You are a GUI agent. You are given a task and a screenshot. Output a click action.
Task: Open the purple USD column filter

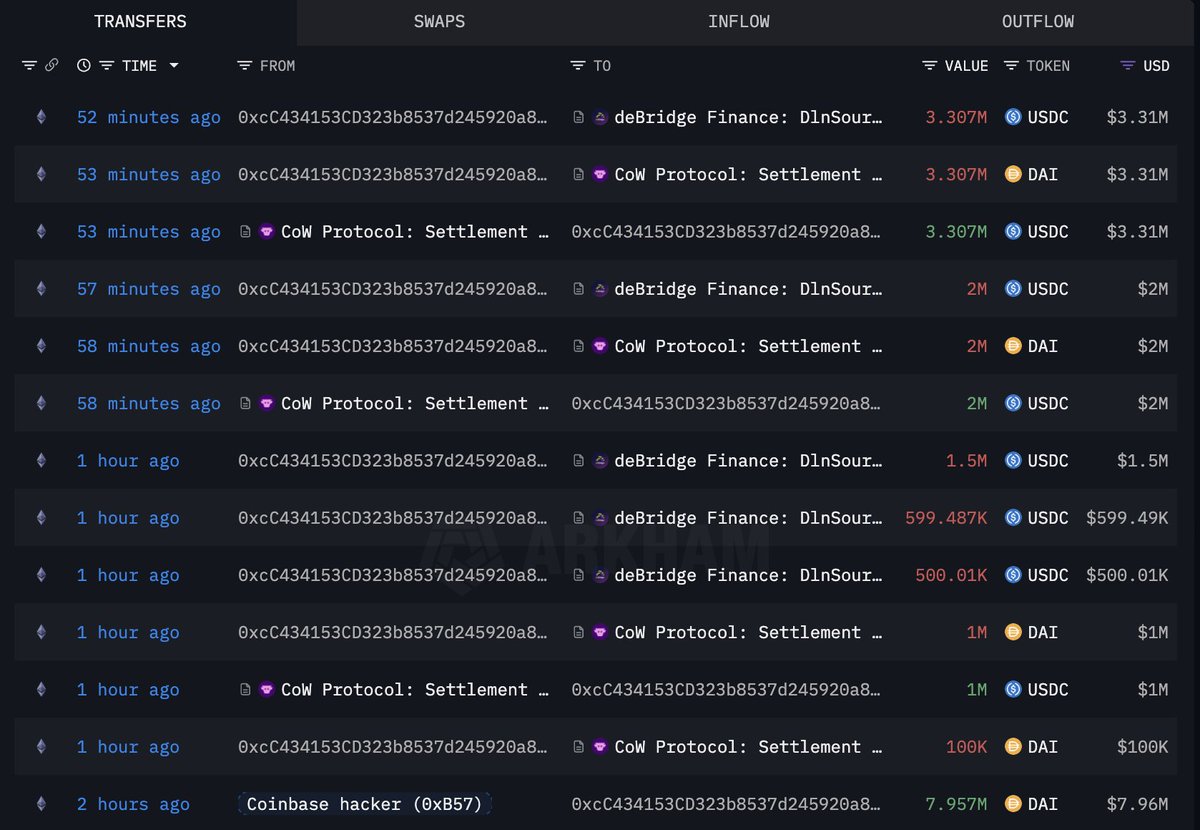click(x=1128, y=66)
